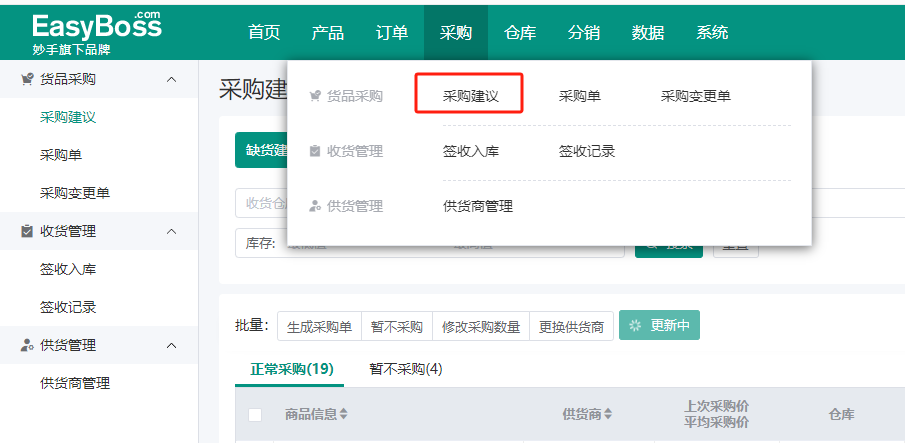
Task: Click the batch 更换供货商 button
Action: tap(571, 327)
